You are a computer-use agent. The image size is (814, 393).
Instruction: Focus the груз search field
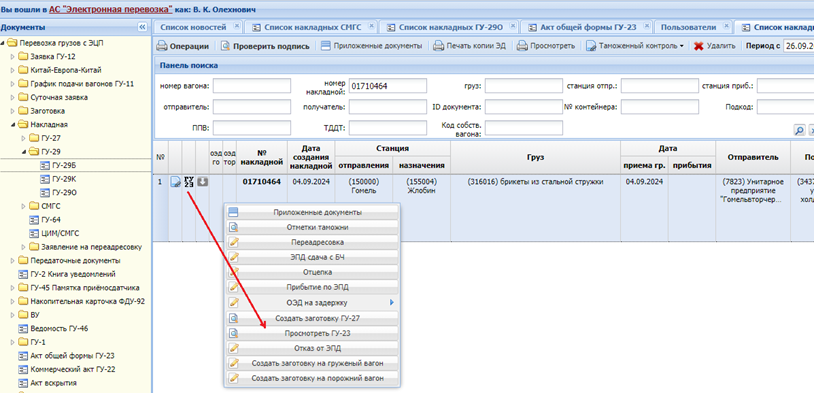pyautogui.click(x=524, y=86)
